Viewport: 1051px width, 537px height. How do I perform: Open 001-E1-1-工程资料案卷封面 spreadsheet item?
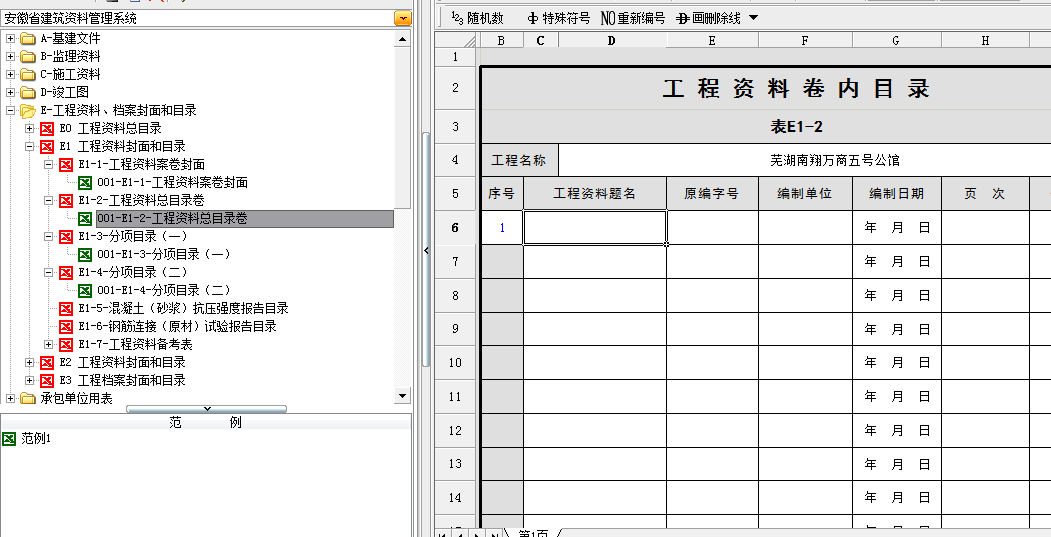[x=171, y=183]
